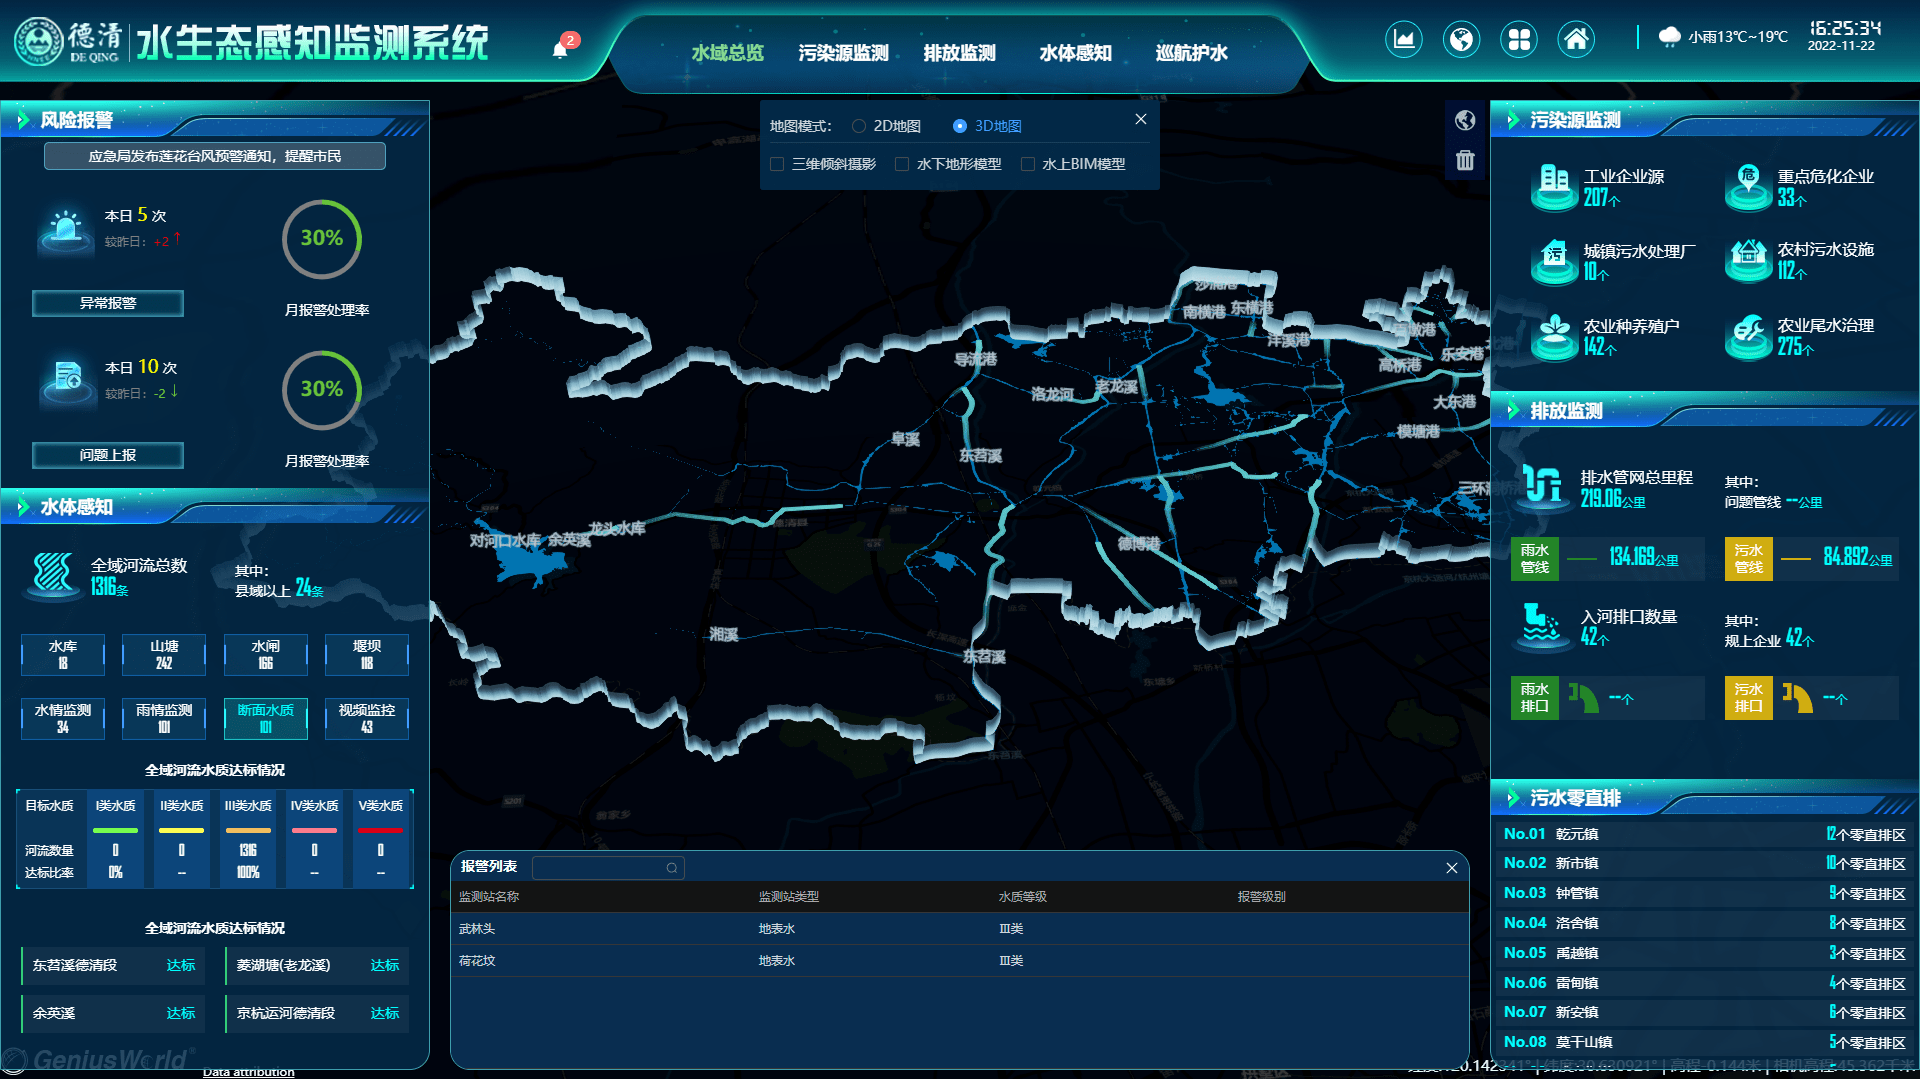The width and height of the screenshot is (1920, 1079).
Task: Click the search icon in 报警列表 box
Action: 672,868
